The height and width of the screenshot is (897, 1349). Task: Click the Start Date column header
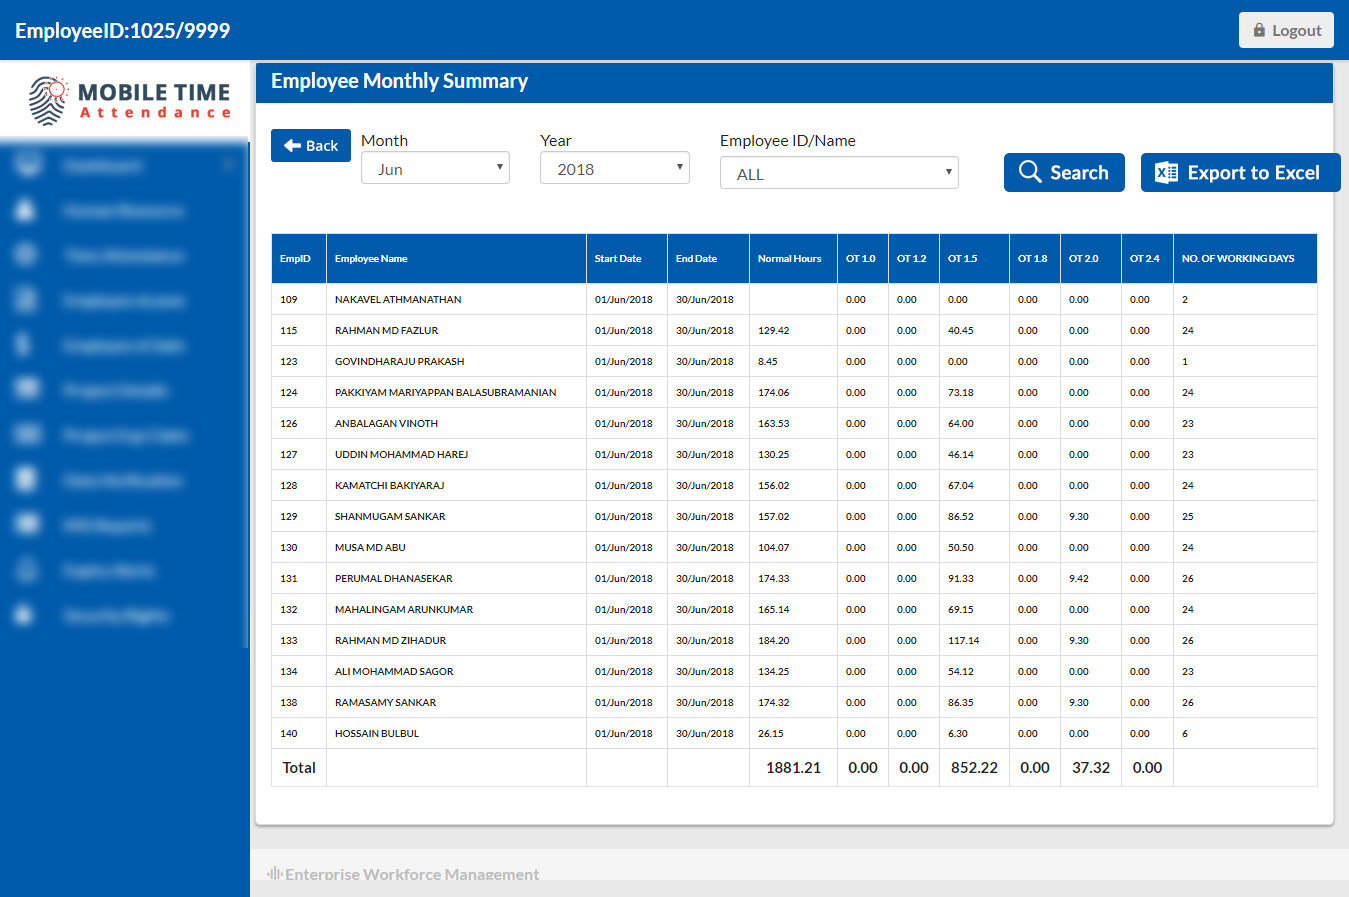[618, 259]
